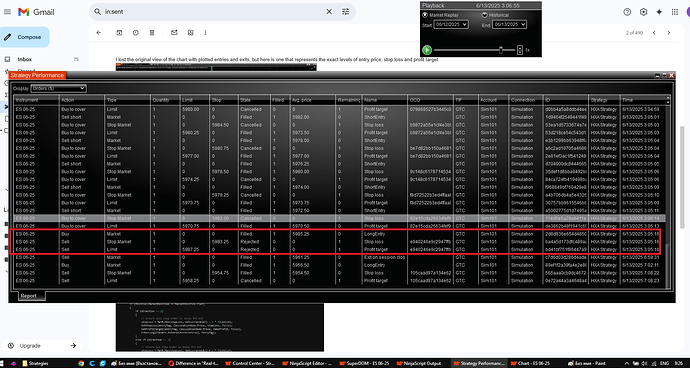This screenshot has width=690, height=368.
Task: Select the Historical radio button
Action: pyautogui.click(x=484, y=15)
